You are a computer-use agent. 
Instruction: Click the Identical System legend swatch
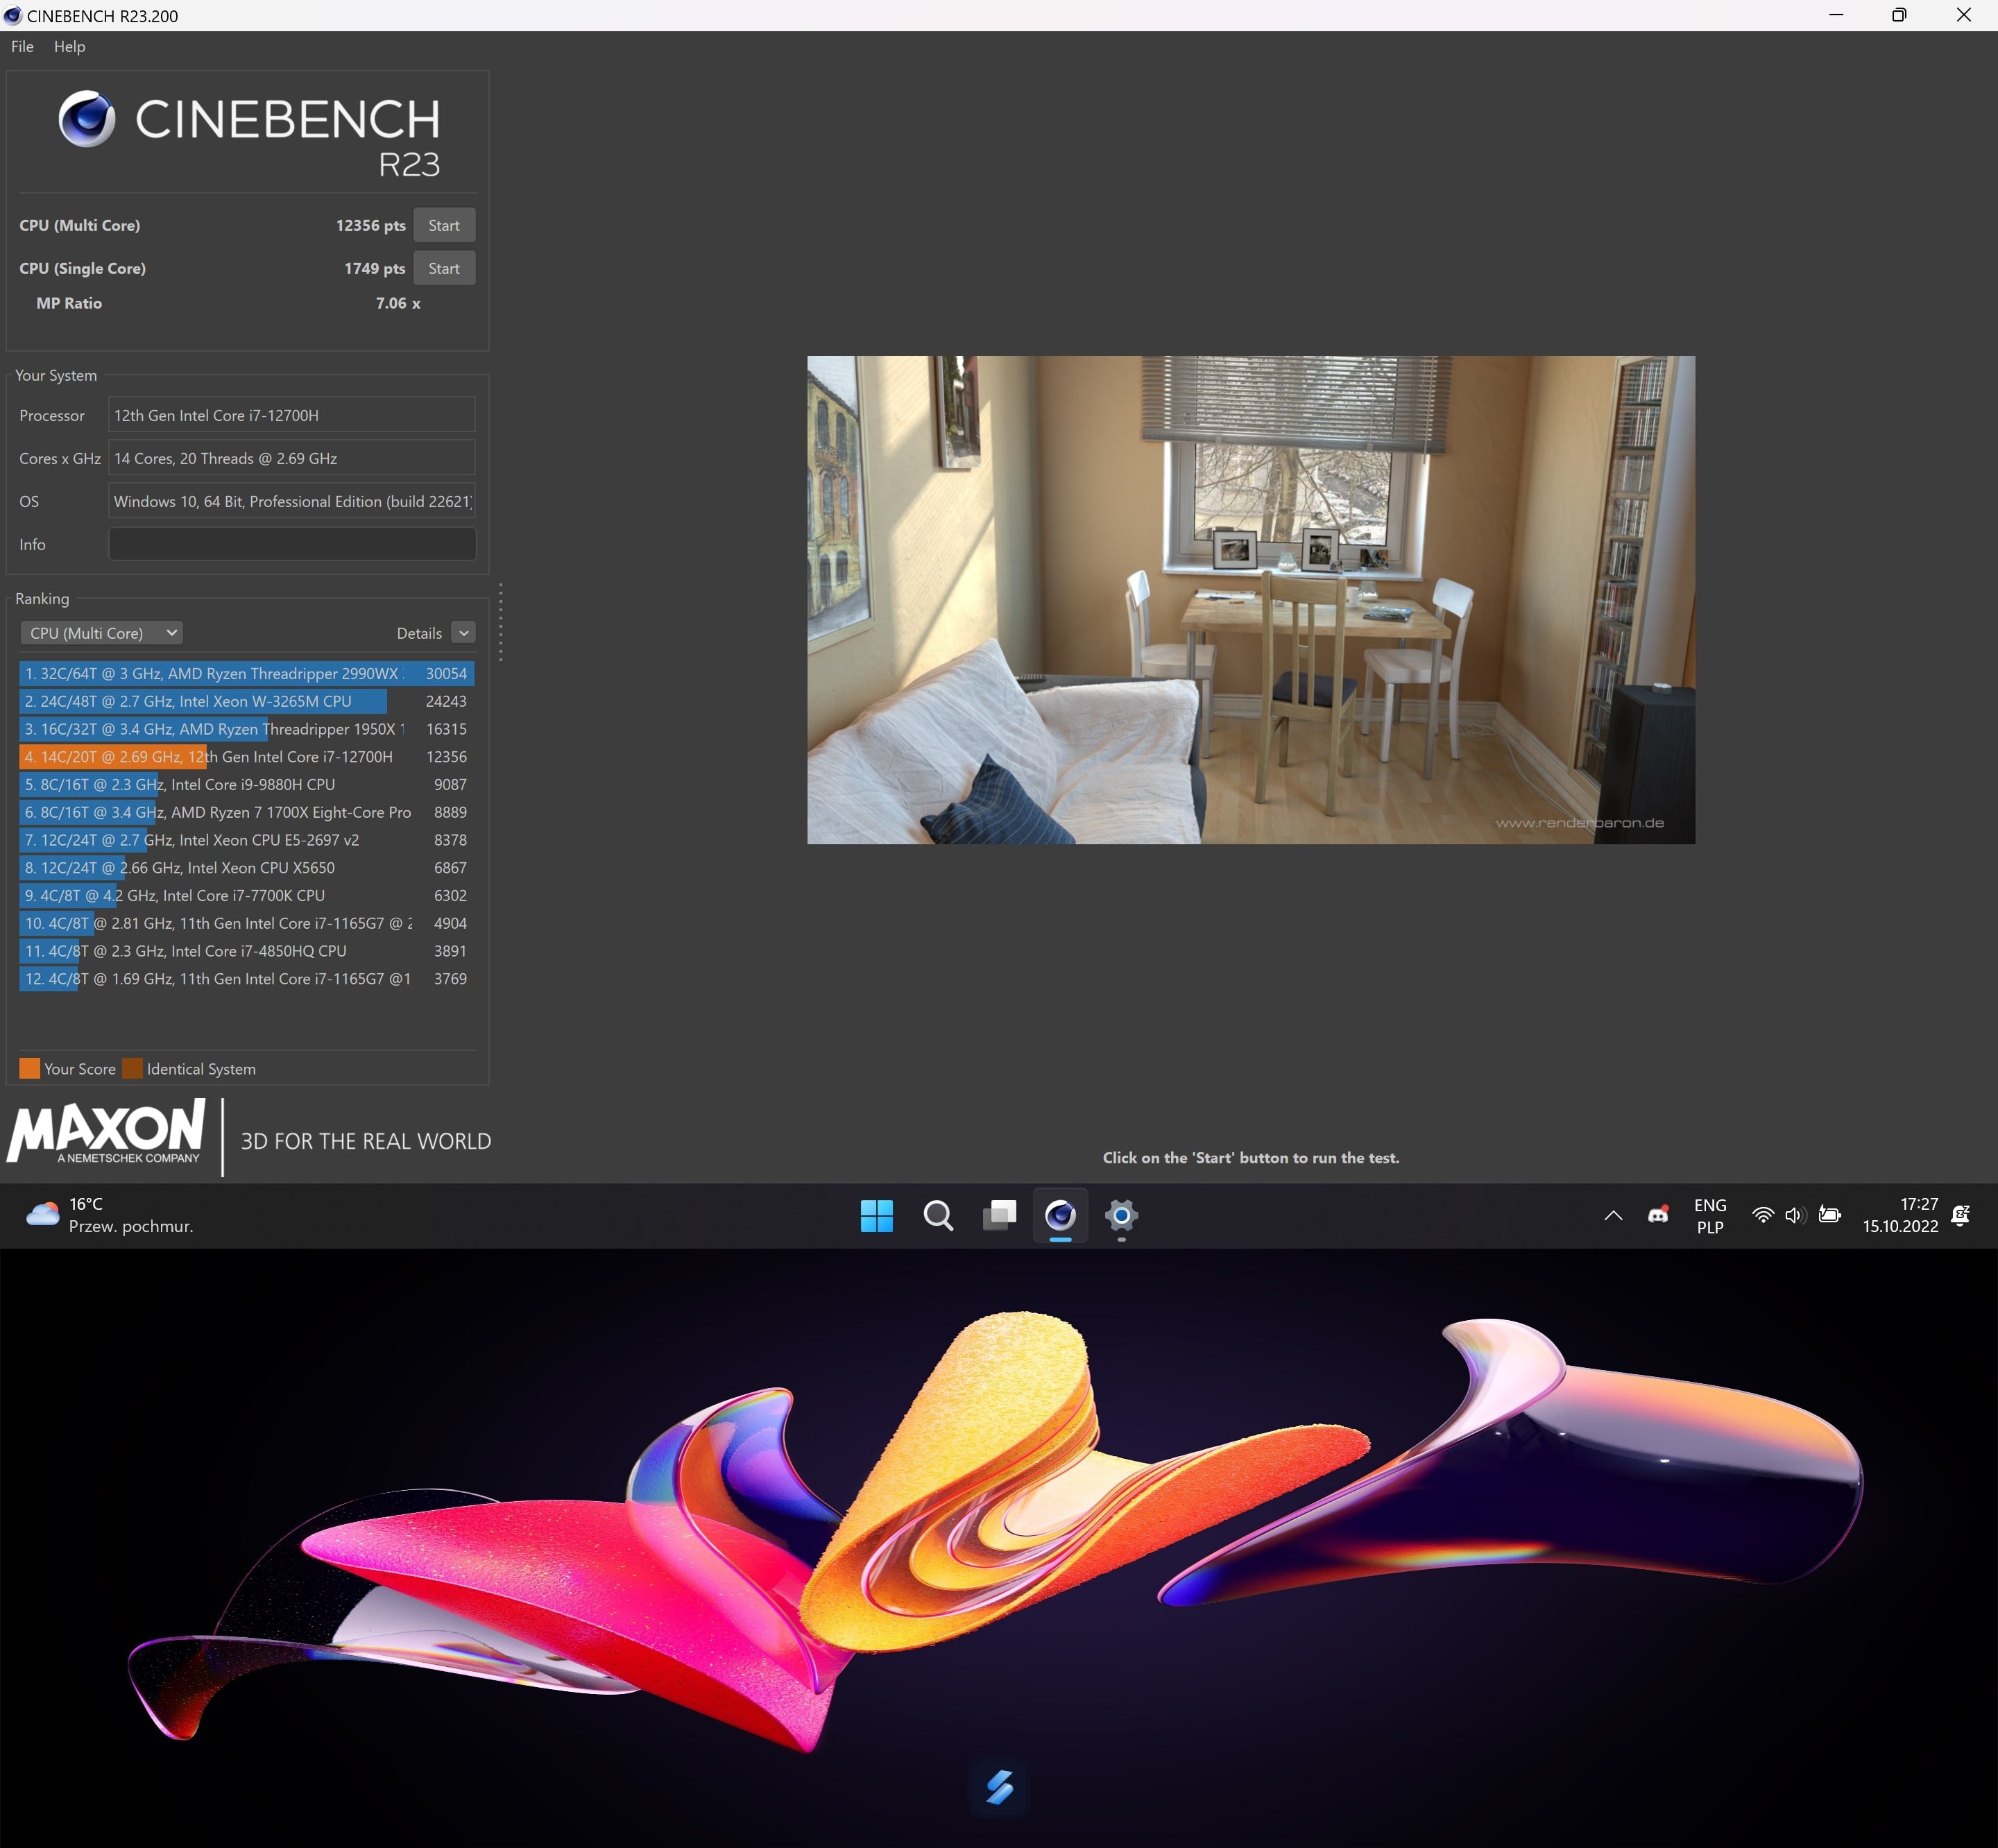[x=132, y=1068]
